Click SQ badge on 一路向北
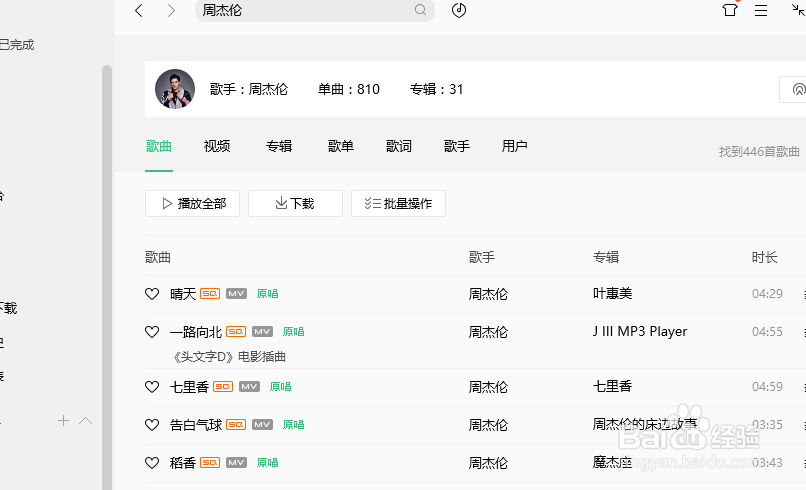 pyautogui.click(x=236, y=332)
